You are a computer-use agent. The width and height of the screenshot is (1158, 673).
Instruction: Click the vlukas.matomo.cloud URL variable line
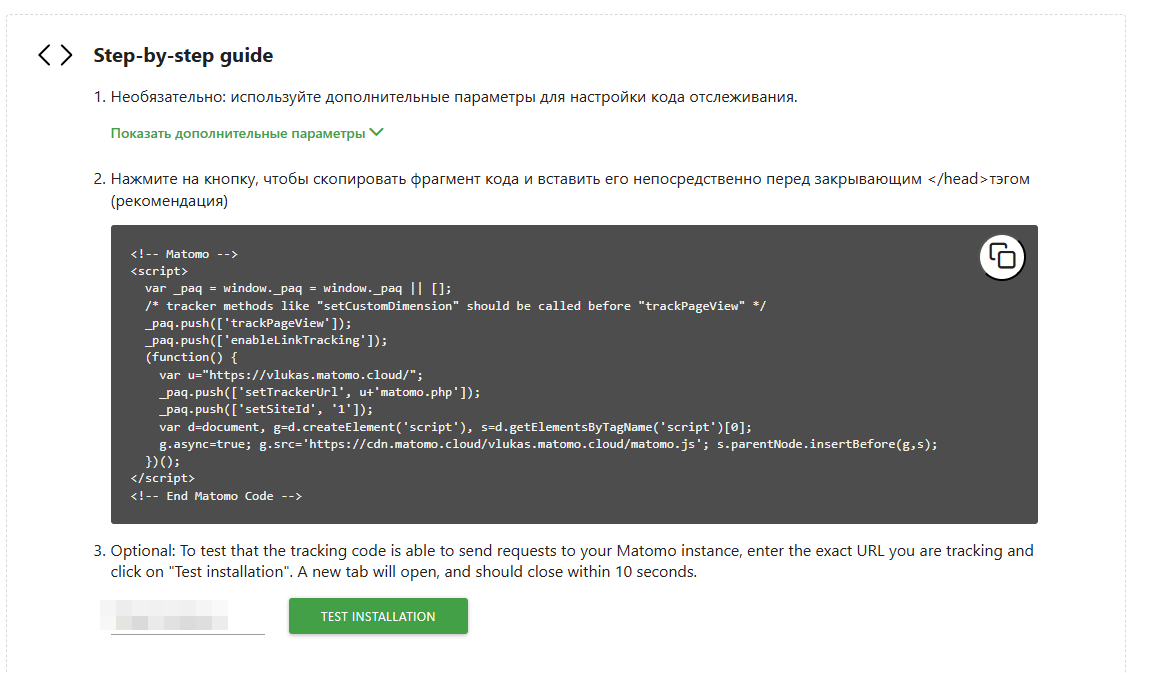point(291,375)
